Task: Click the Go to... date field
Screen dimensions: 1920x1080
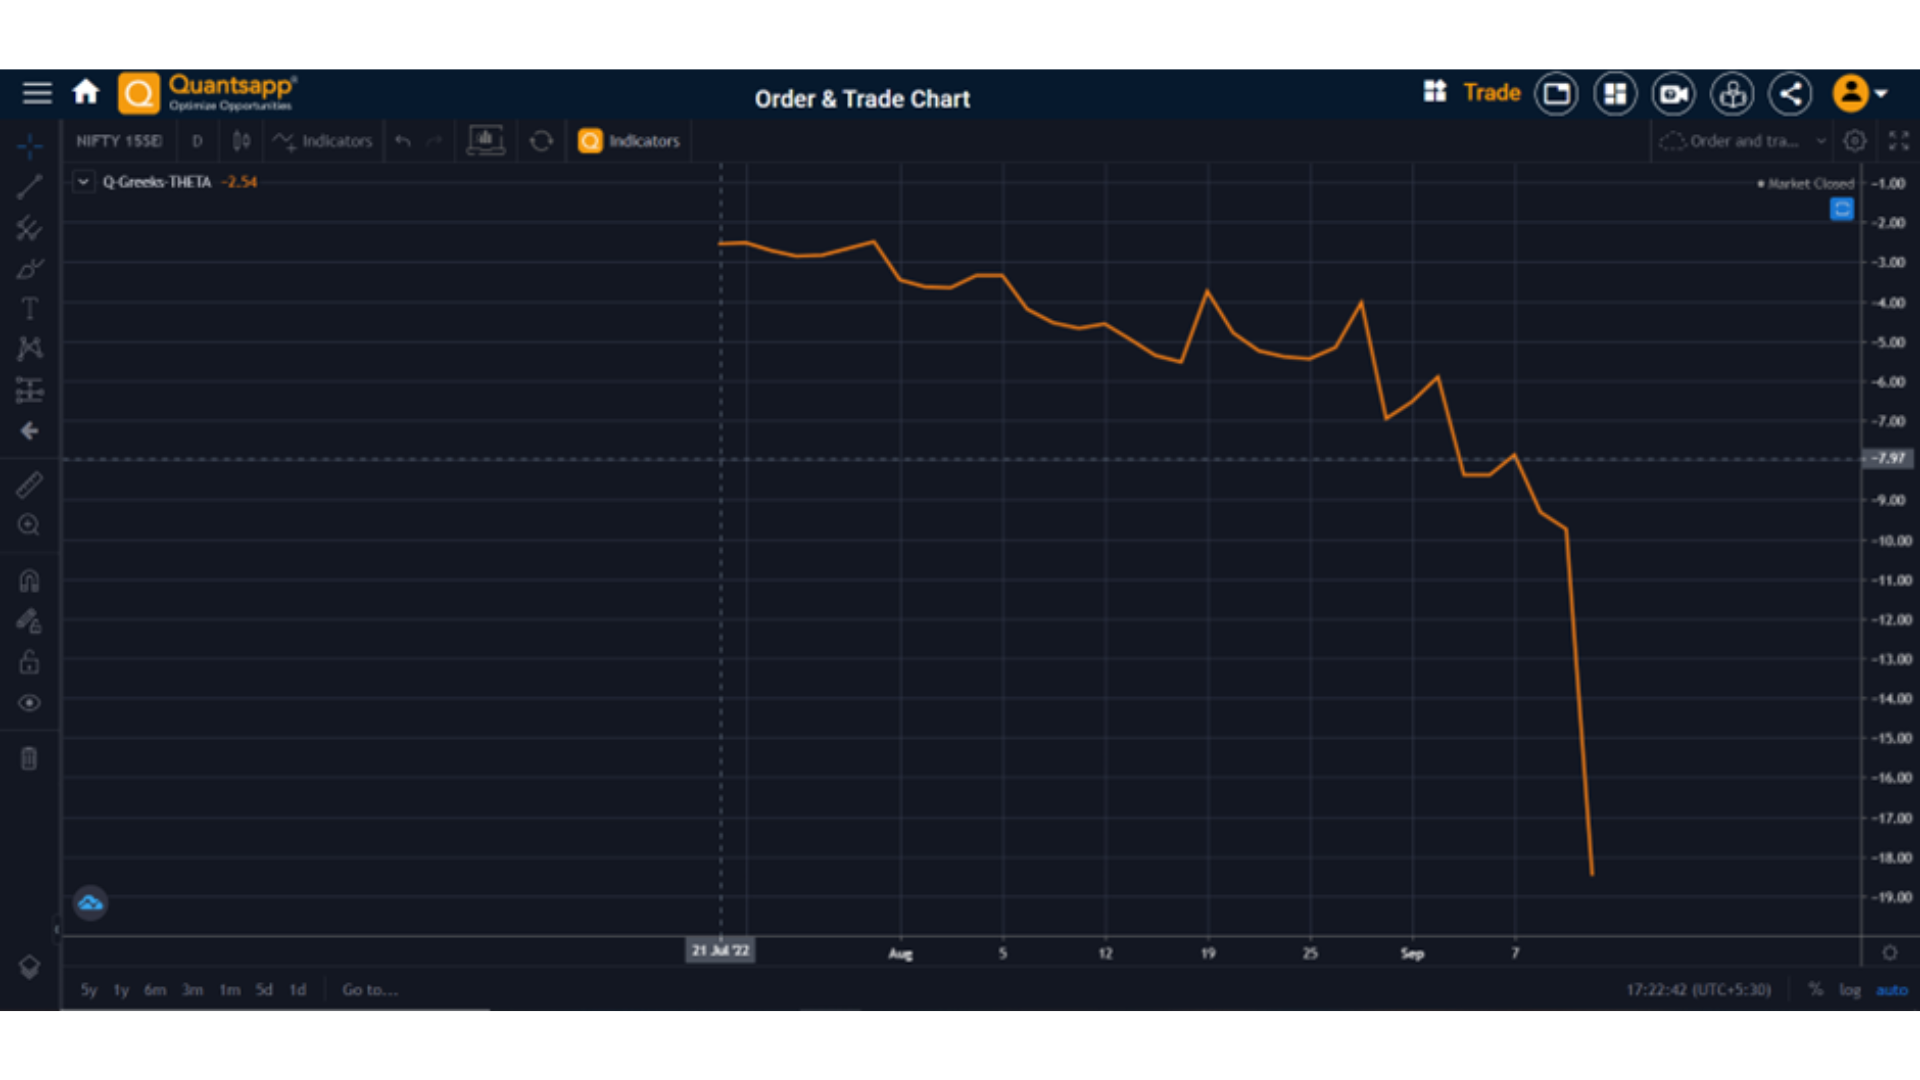Action: click(369, 990)
